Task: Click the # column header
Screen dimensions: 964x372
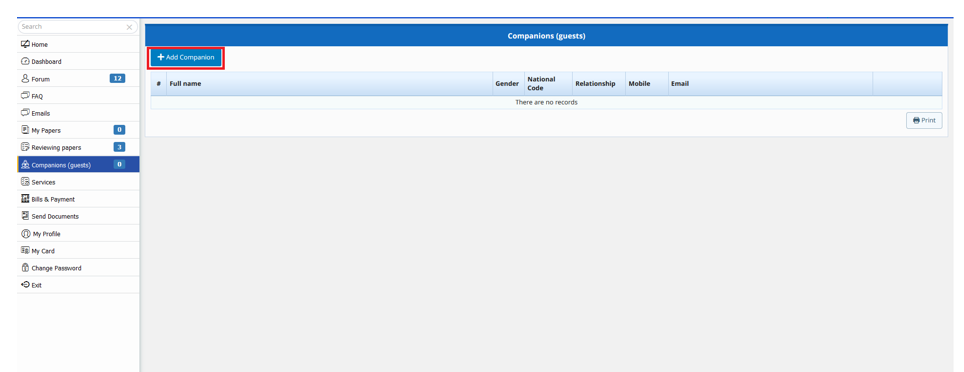Action: 159,84
